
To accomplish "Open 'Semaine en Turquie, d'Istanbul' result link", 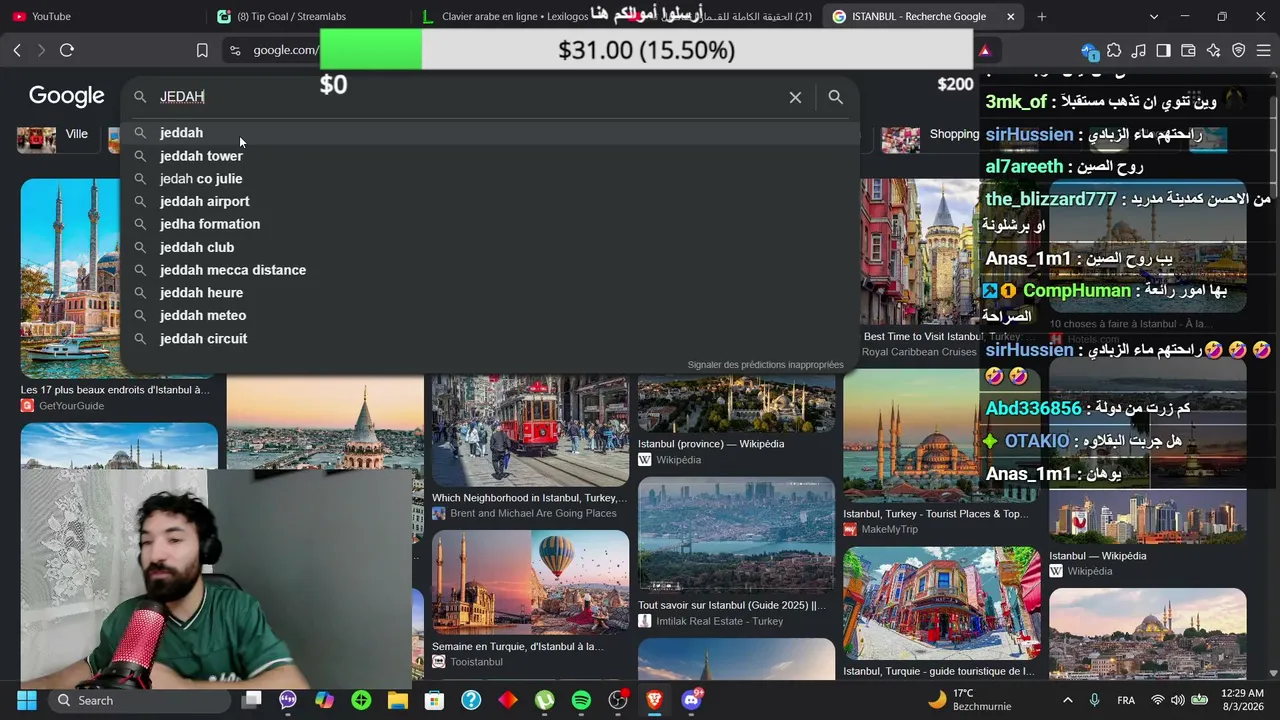I will coord(518,647).
